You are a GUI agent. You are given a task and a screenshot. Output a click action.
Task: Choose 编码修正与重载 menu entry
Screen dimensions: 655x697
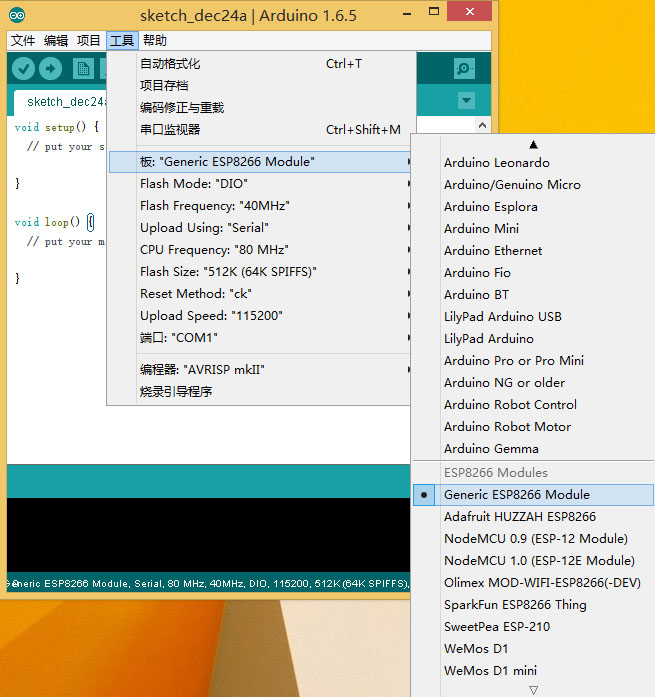[x=260, y=108]
